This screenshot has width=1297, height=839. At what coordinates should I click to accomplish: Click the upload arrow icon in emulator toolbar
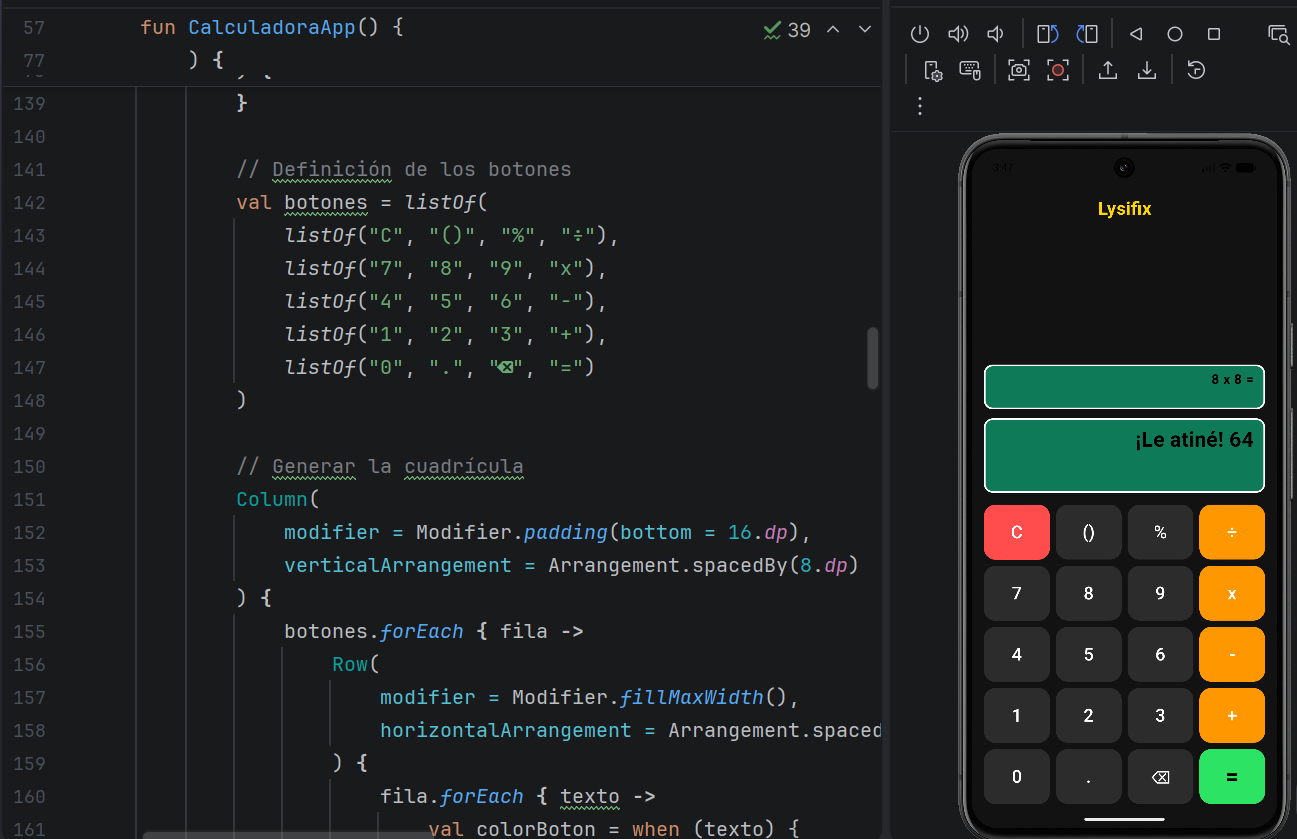pos(1108,70)
